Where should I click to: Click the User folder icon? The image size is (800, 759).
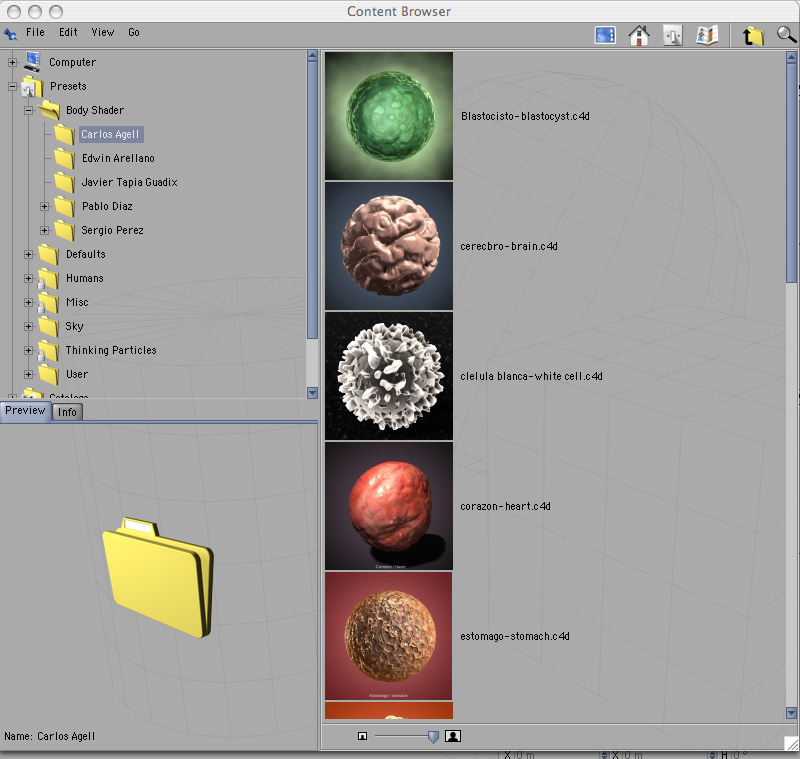coord(48,374)
